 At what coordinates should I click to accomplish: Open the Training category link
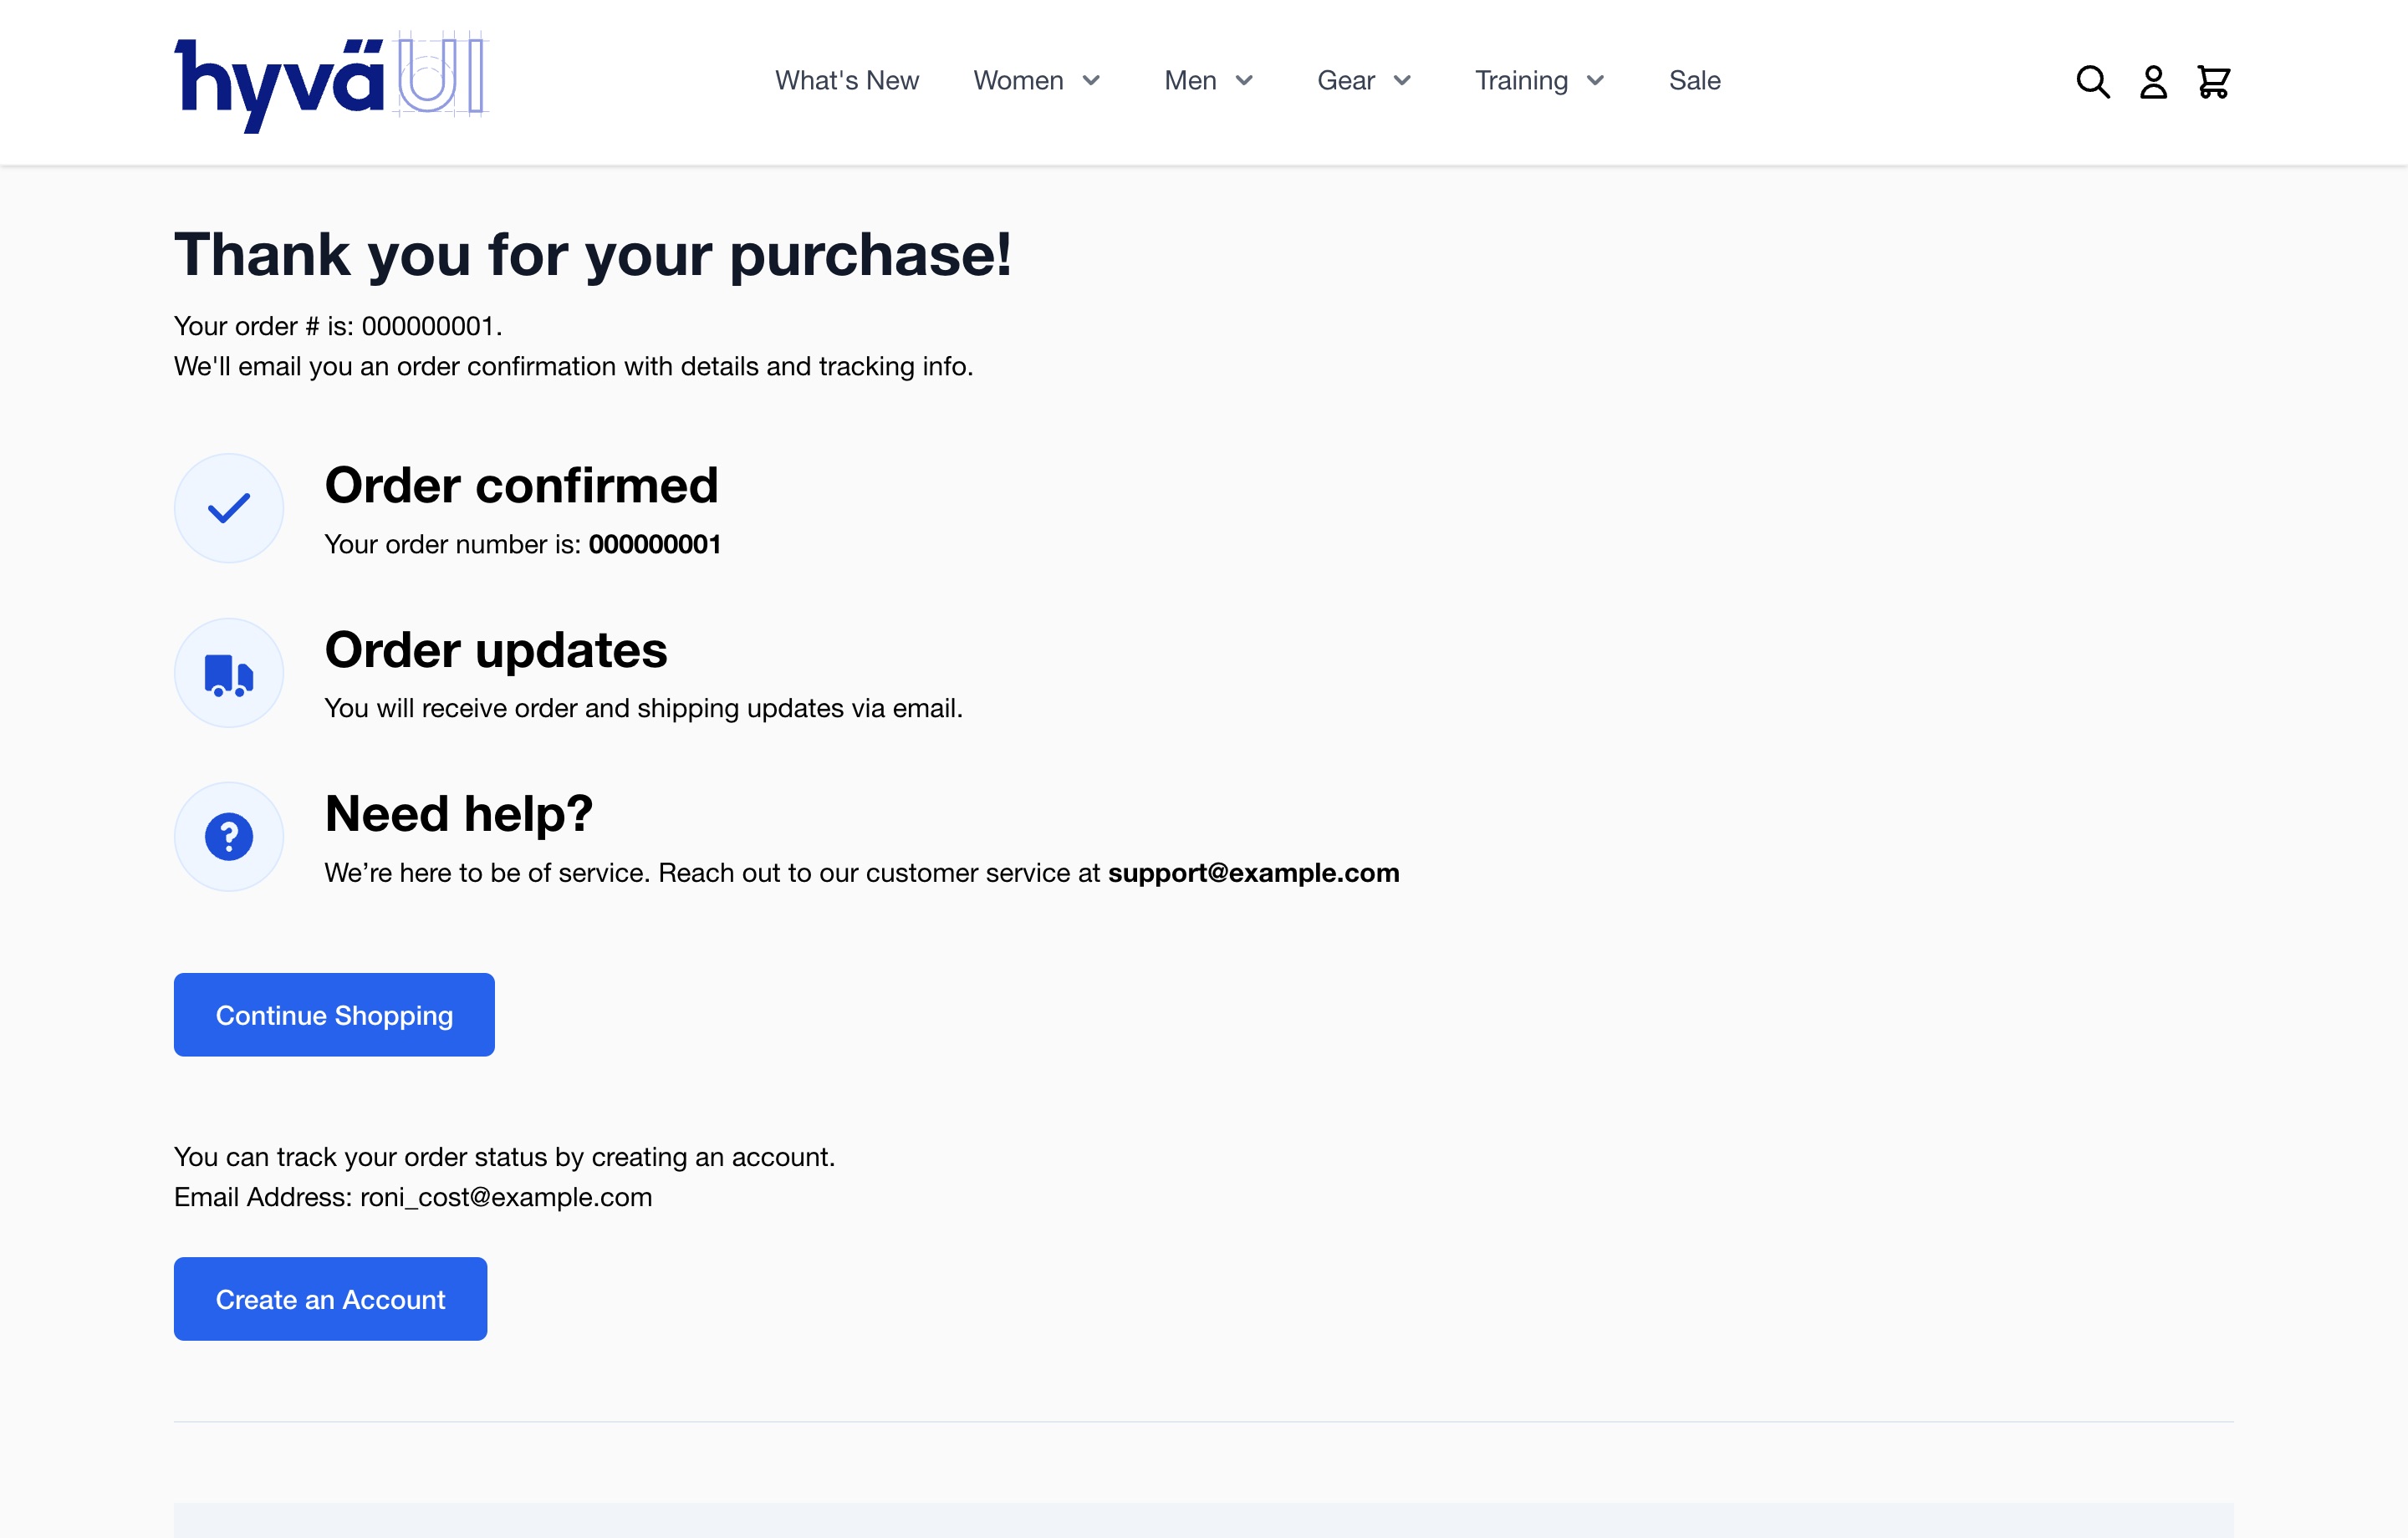pyautogui.click(x=1521, y=81)
